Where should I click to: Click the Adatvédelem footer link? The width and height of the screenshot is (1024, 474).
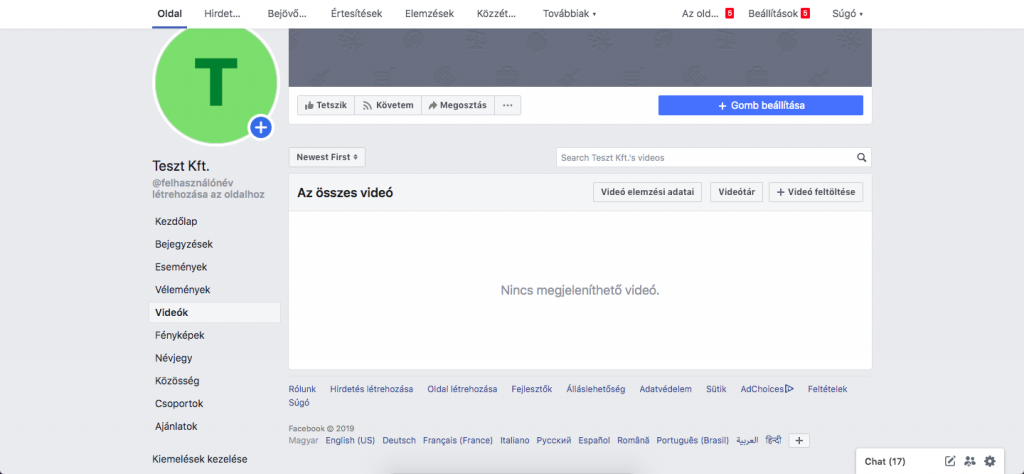click(x=665, y=389)
